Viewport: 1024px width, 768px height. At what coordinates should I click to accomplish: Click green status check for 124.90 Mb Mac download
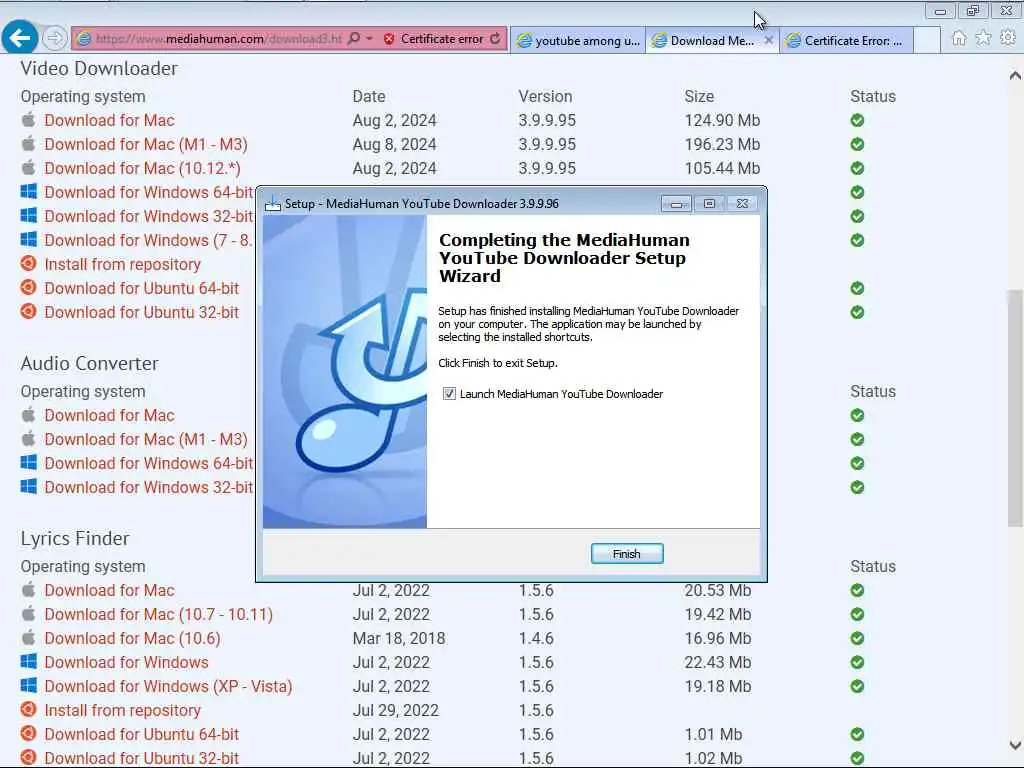point(857,121)
